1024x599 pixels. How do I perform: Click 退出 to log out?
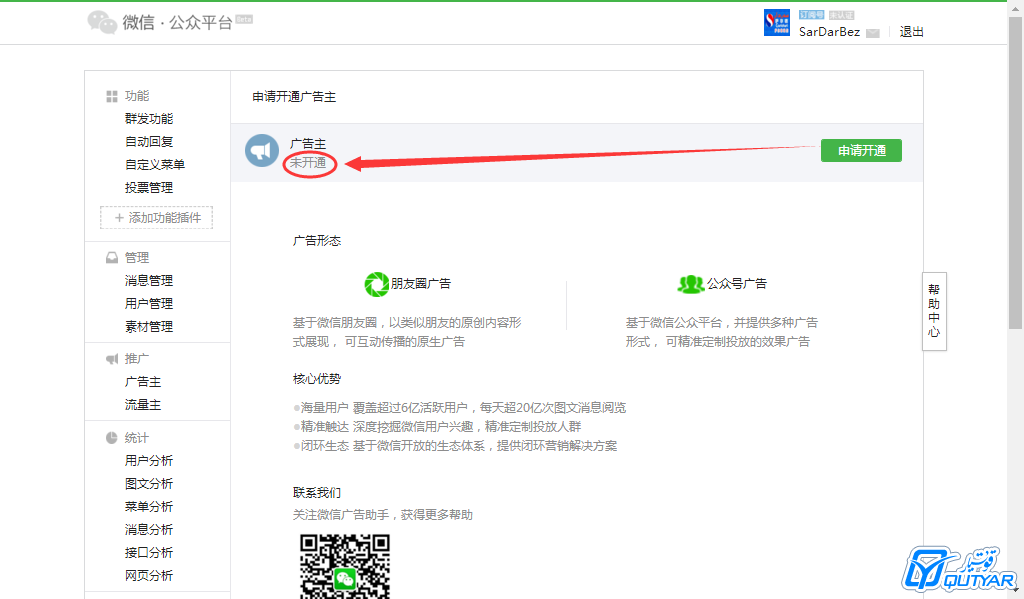pos(911,31)
